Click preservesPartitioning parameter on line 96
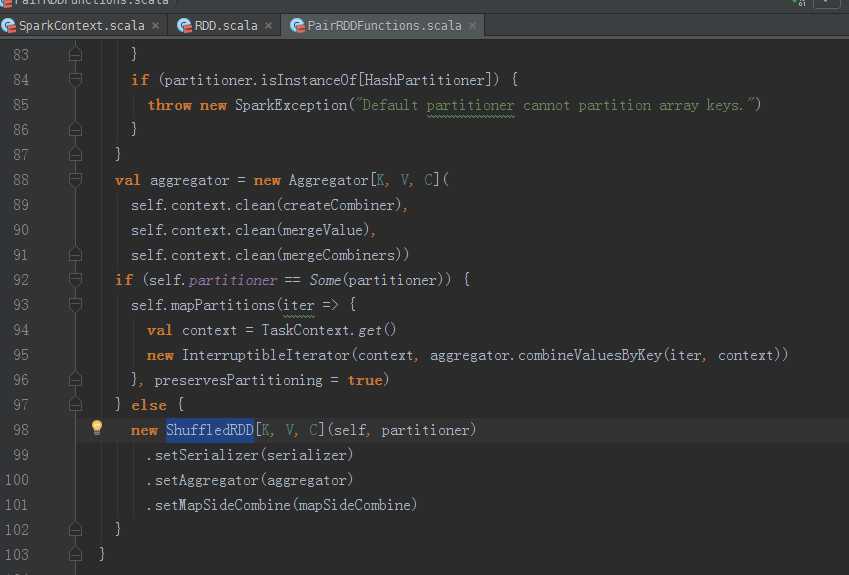This screenshot has height=575, width=849. (x=238, y=380)
